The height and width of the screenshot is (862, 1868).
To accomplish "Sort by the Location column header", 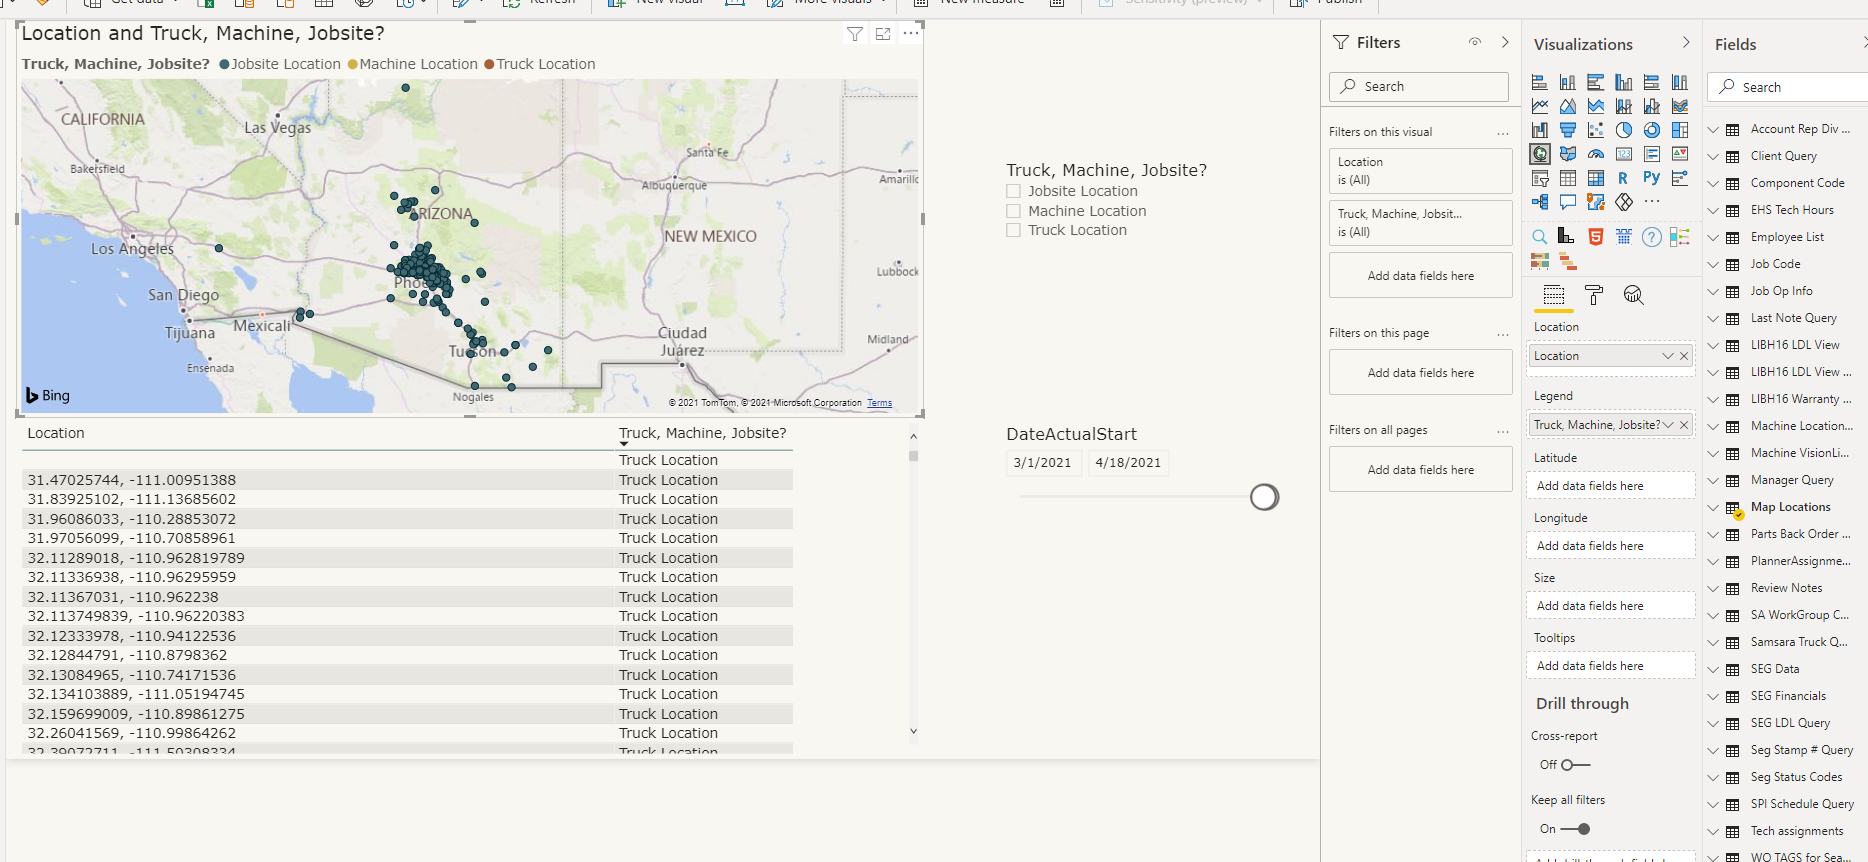I will (56, 433).
